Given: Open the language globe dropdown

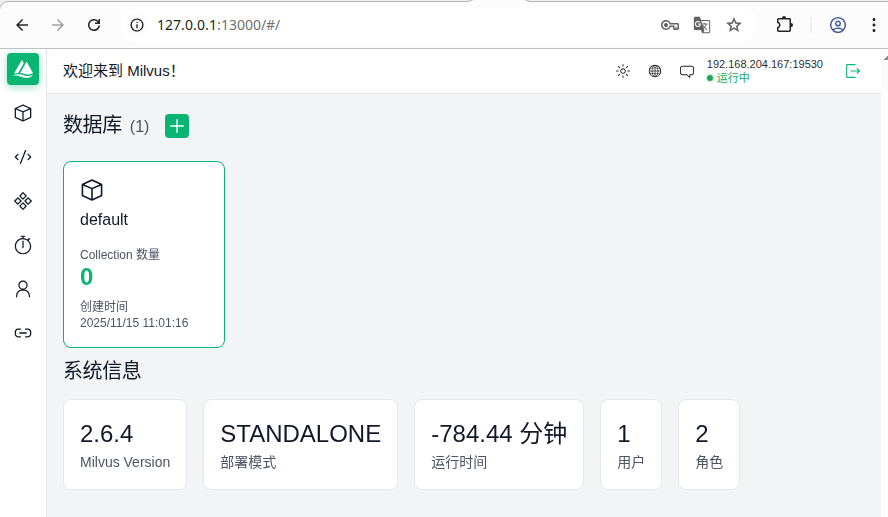Looking at the screenshot, I should (x=655, y=71).
